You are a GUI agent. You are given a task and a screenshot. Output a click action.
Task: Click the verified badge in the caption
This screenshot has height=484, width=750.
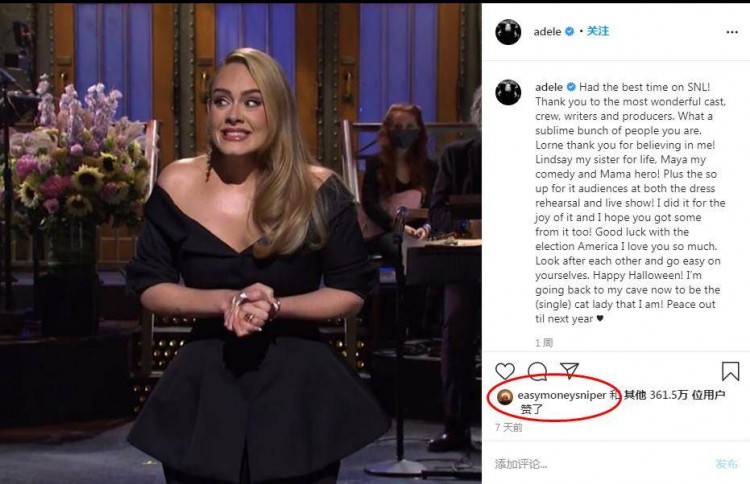[571, 87]
